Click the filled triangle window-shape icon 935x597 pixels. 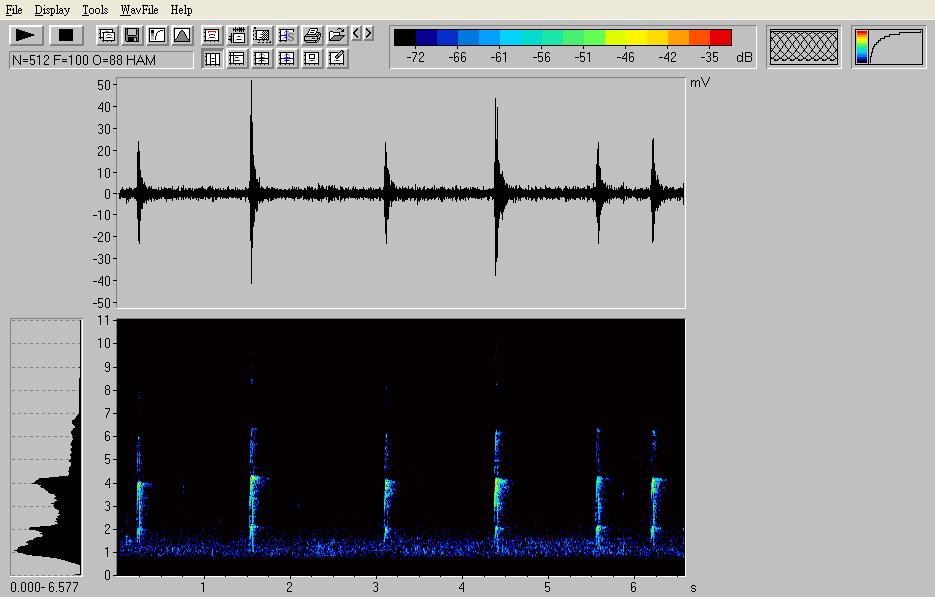click(182, 35)
